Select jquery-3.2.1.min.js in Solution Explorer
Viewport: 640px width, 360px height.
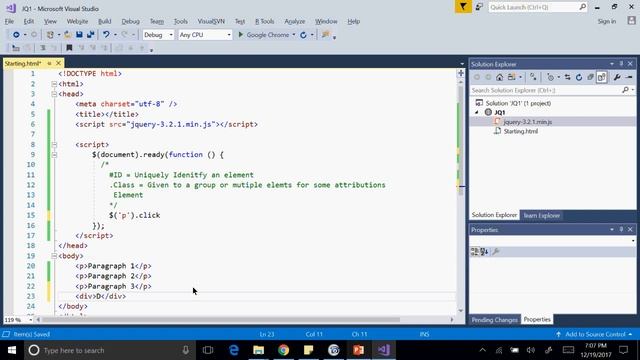[x=527, y=122]
